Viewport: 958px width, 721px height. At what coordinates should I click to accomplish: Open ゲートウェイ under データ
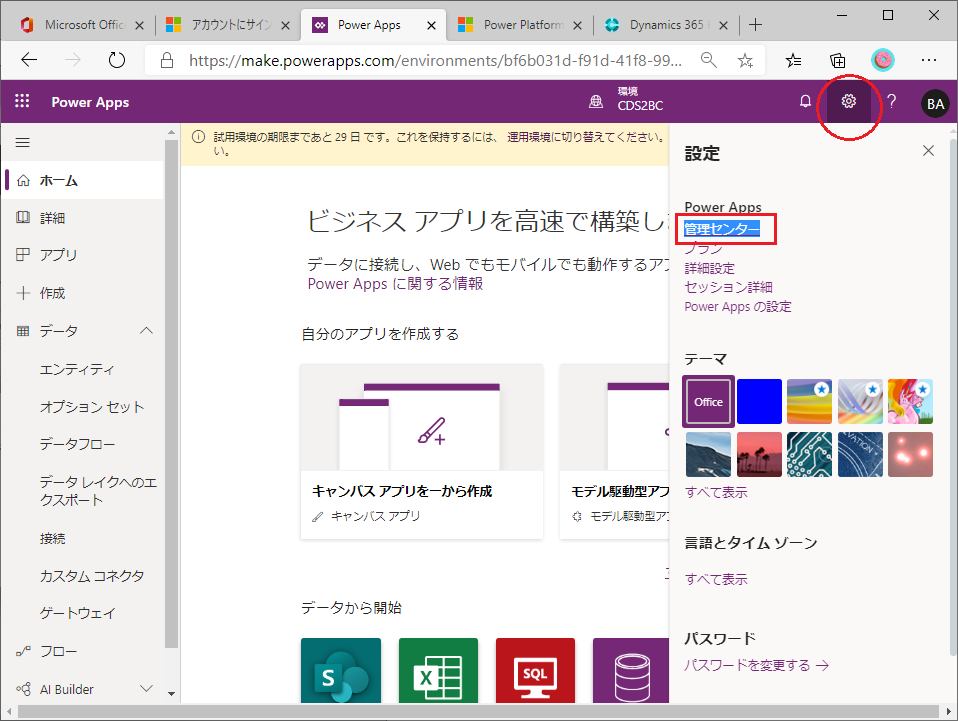pyautogui.click(x=78, y=613)
